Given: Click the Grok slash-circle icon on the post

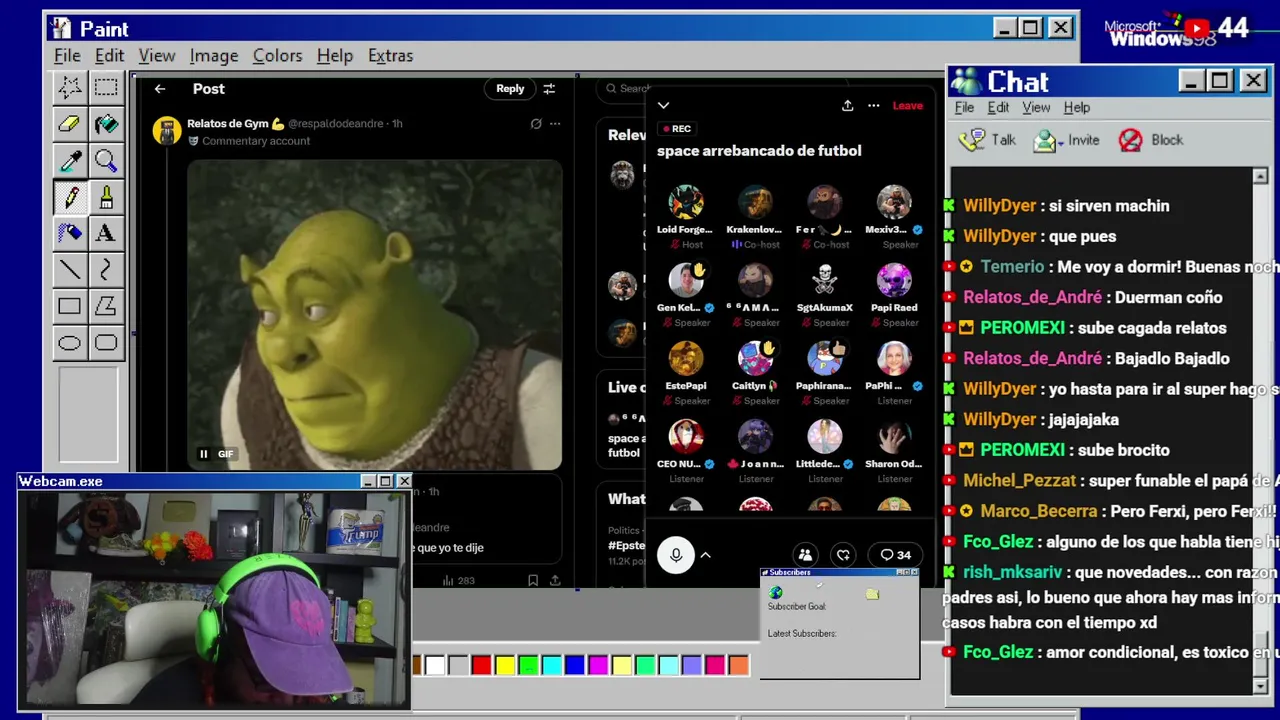Looking at the screenshot, I should pos(536,124).
